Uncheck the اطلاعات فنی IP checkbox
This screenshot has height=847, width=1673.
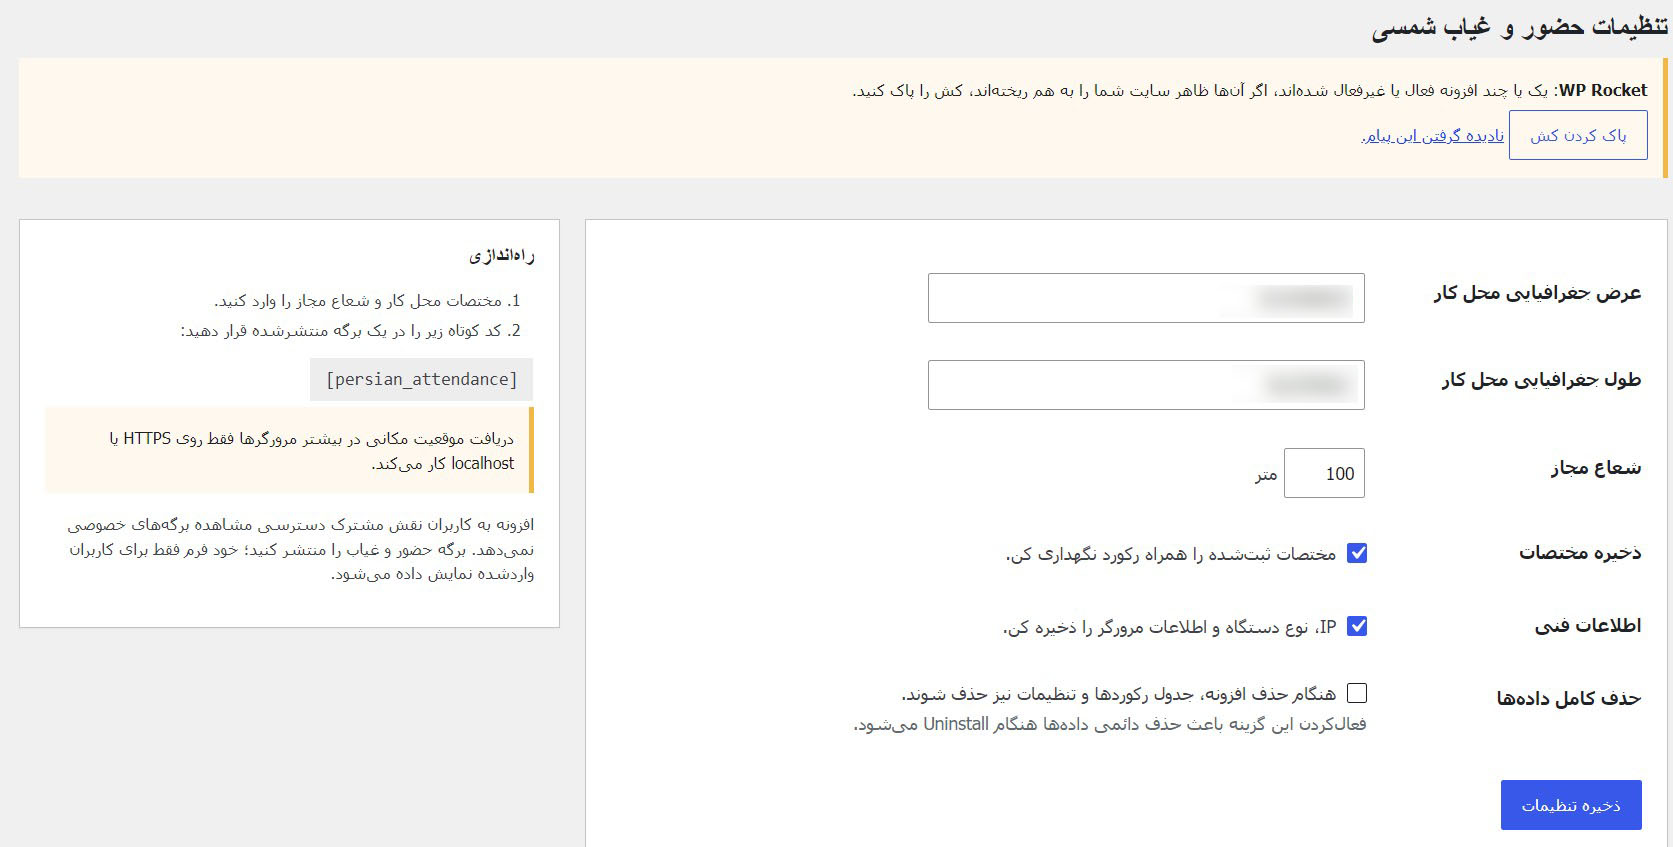click(x=1356, y=626)
